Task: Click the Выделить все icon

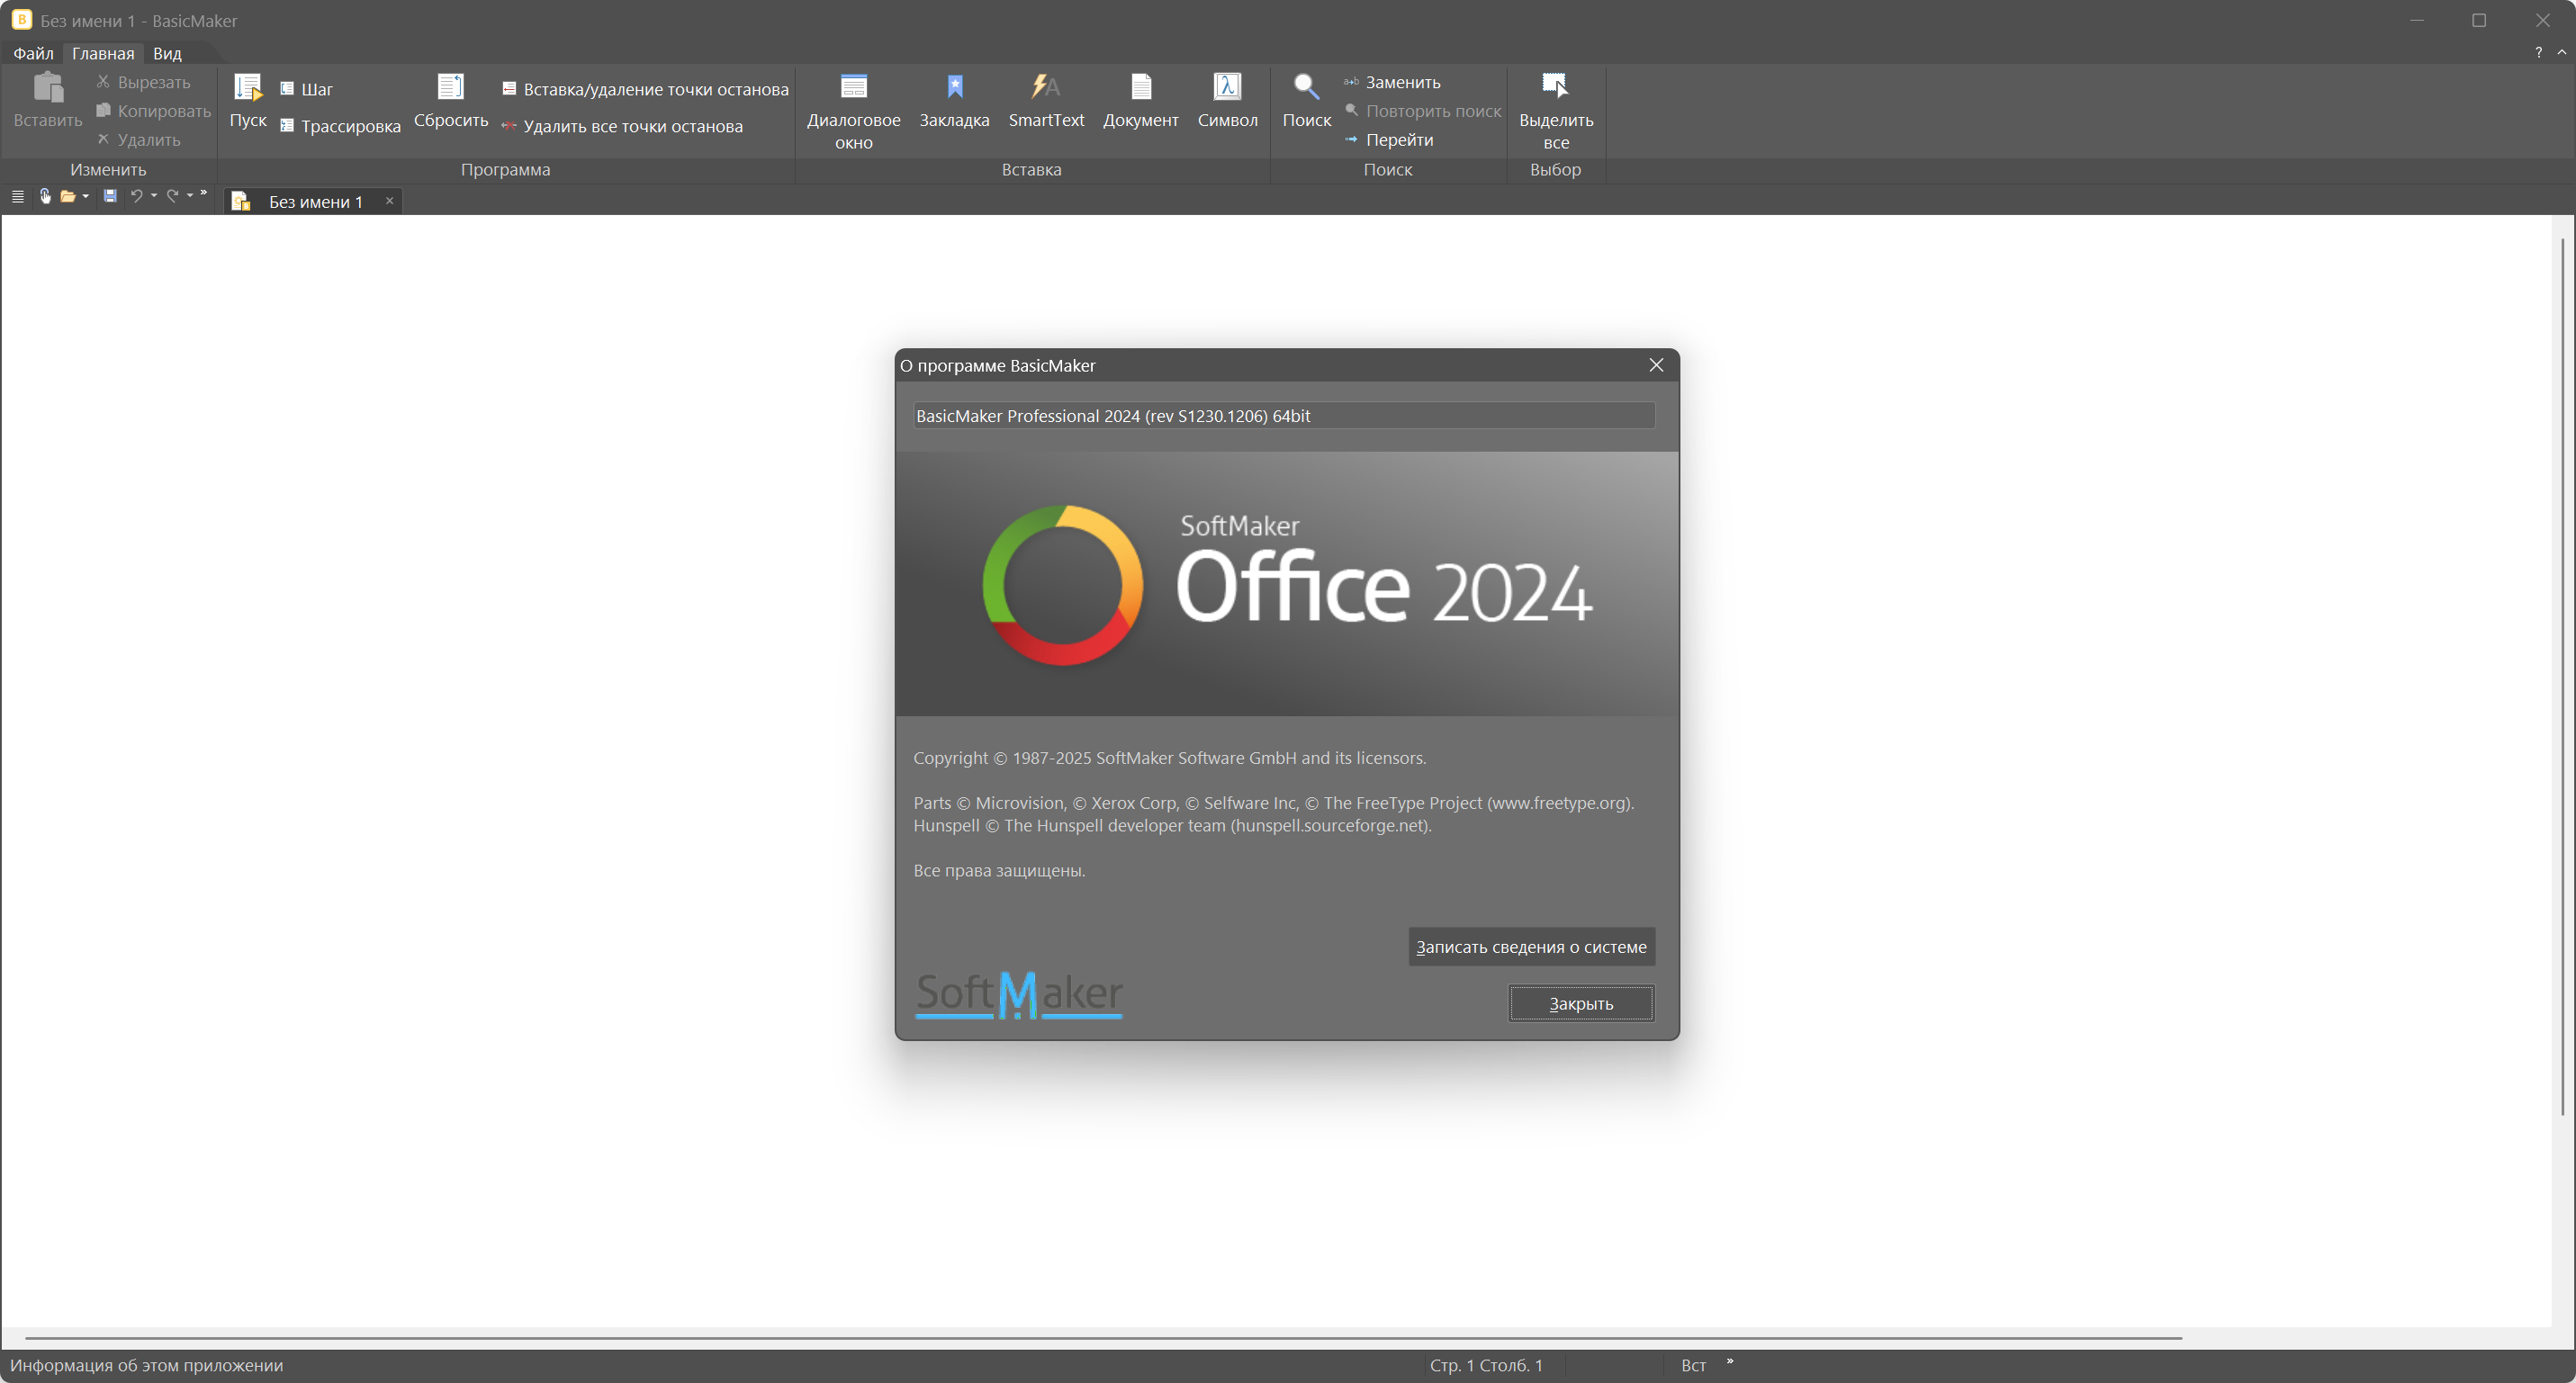Action: (1555, 89)
